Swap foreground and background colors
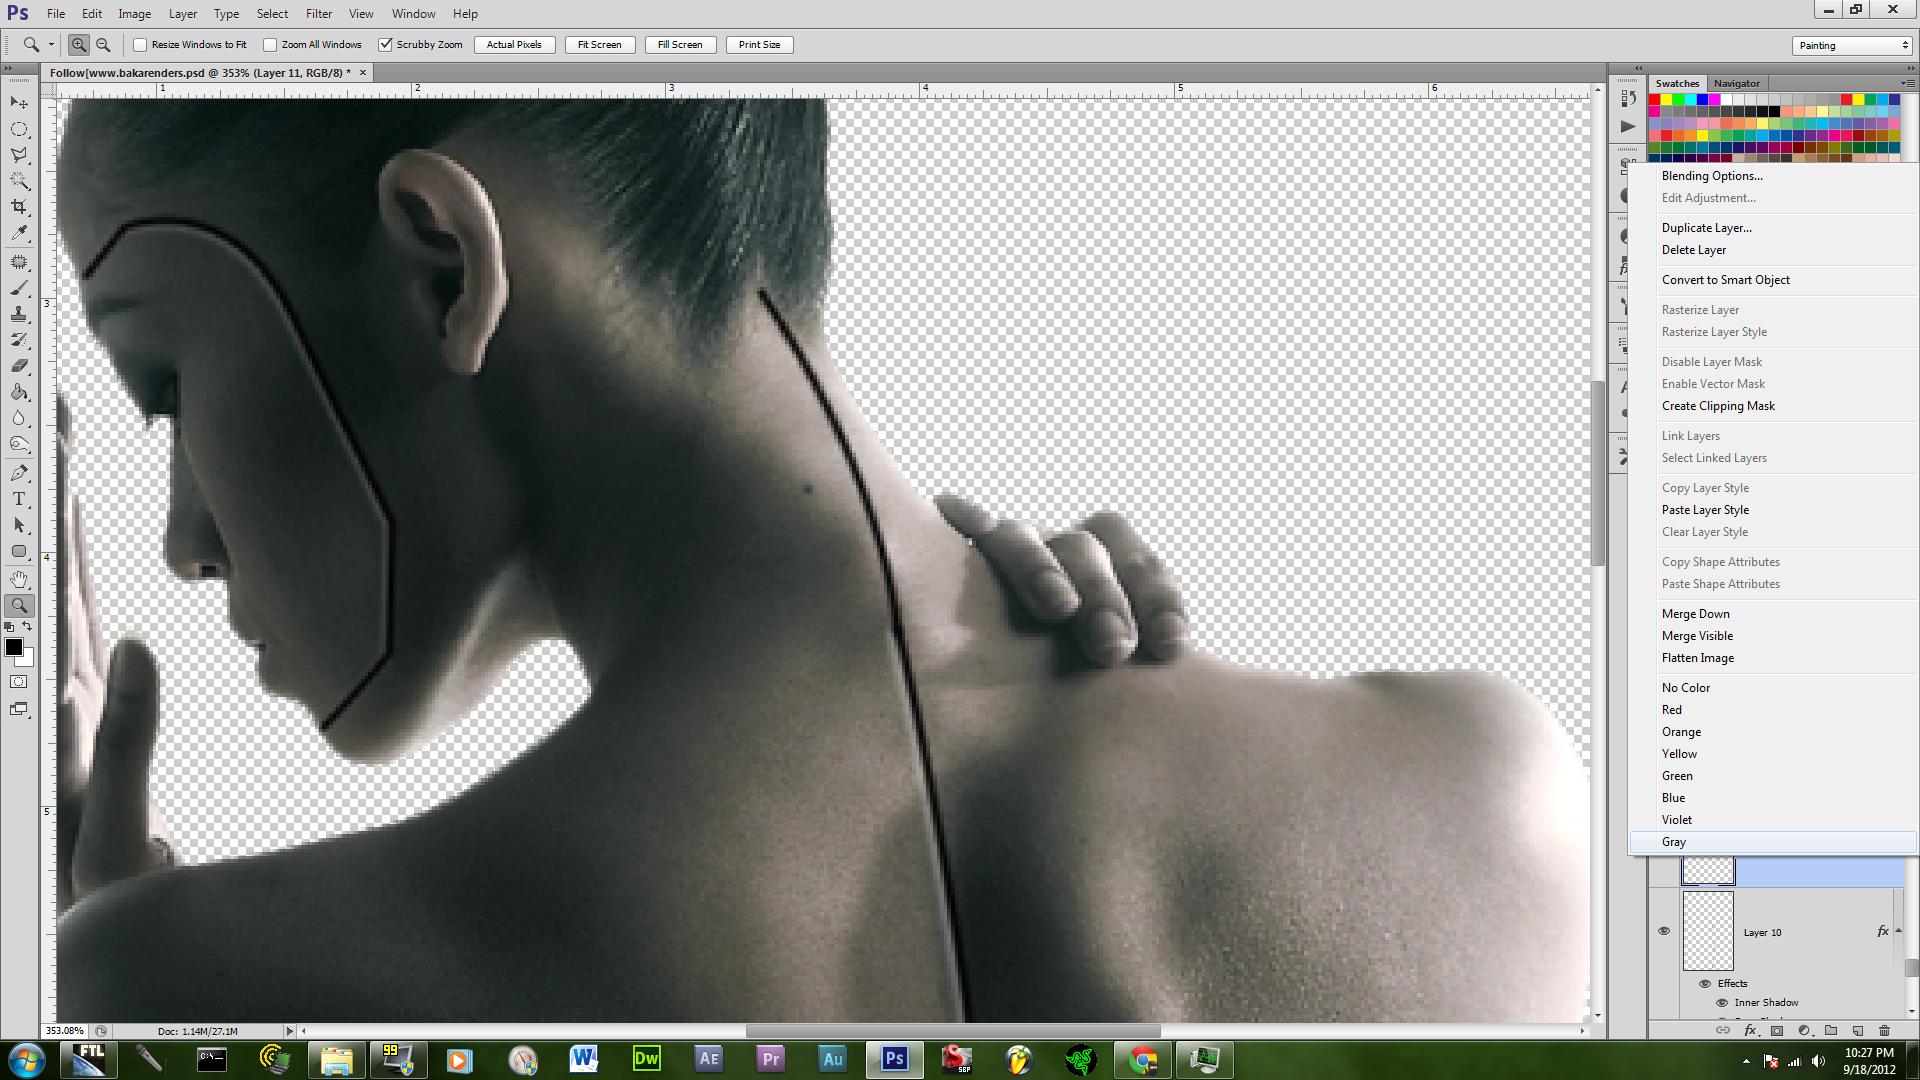This screenshot has width=1920, height=1080. point(28,627)
